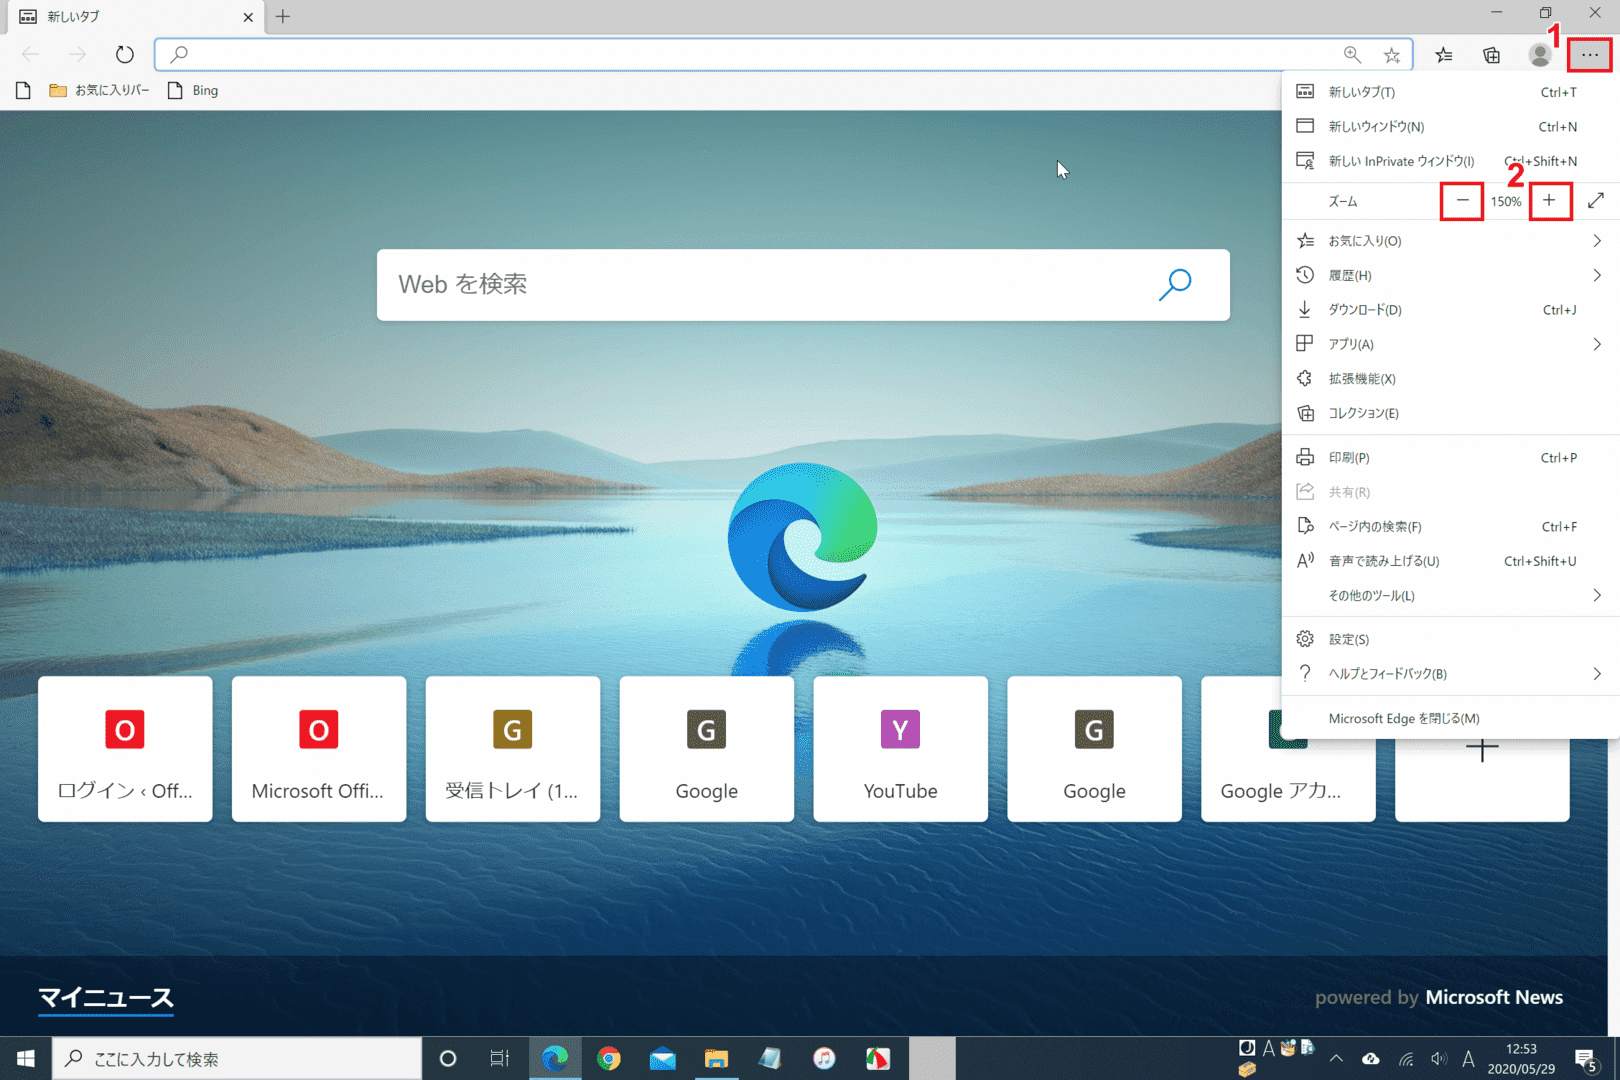Viewport: 1620px width, 1080px height.
Task: Click the back arrow button
Action: tap(31, 54)
